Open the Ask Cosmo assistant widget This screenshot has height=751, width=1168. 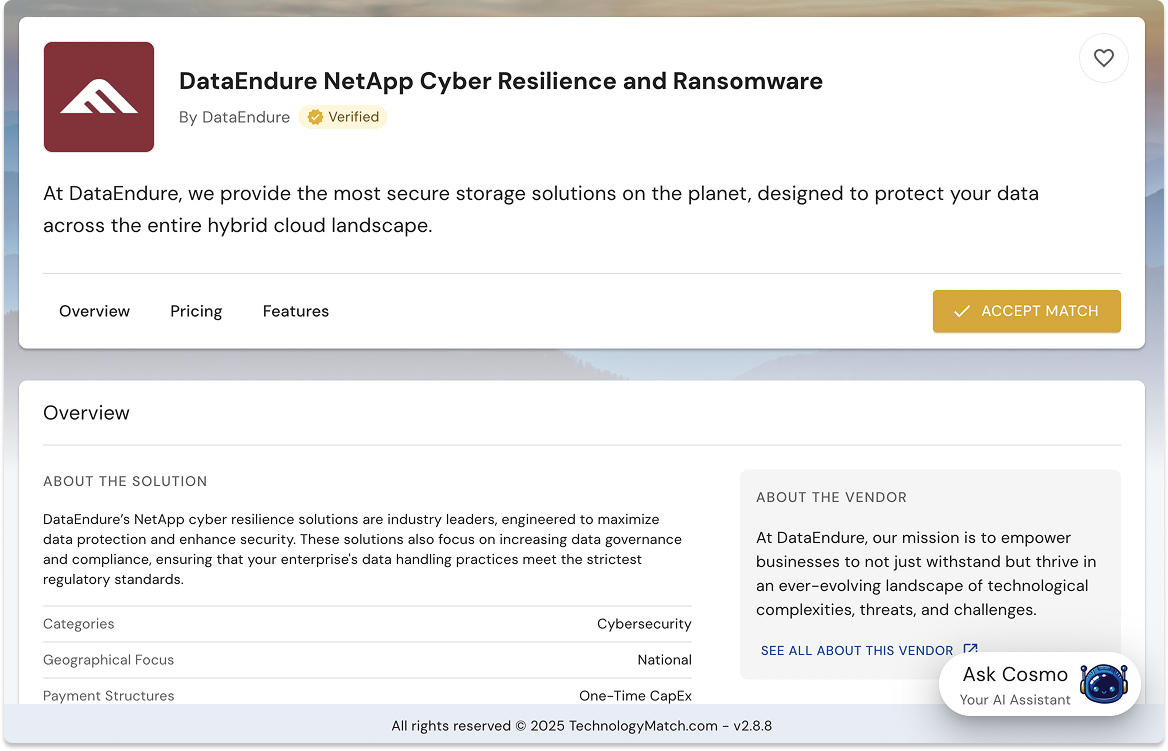click(1040, 684)
